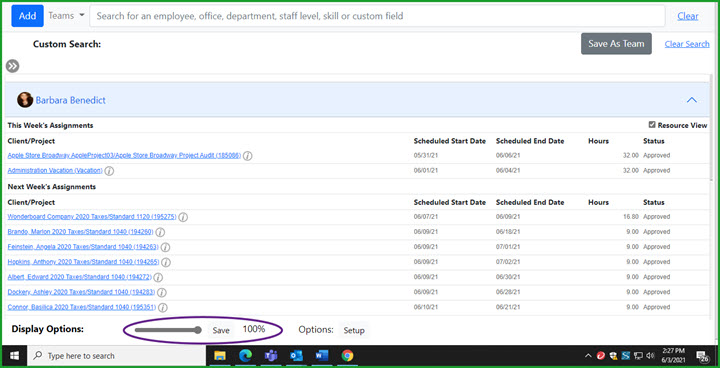Open the Teams dropdown
The height and width of the screenshot is (368, 720).
(67, 16)
